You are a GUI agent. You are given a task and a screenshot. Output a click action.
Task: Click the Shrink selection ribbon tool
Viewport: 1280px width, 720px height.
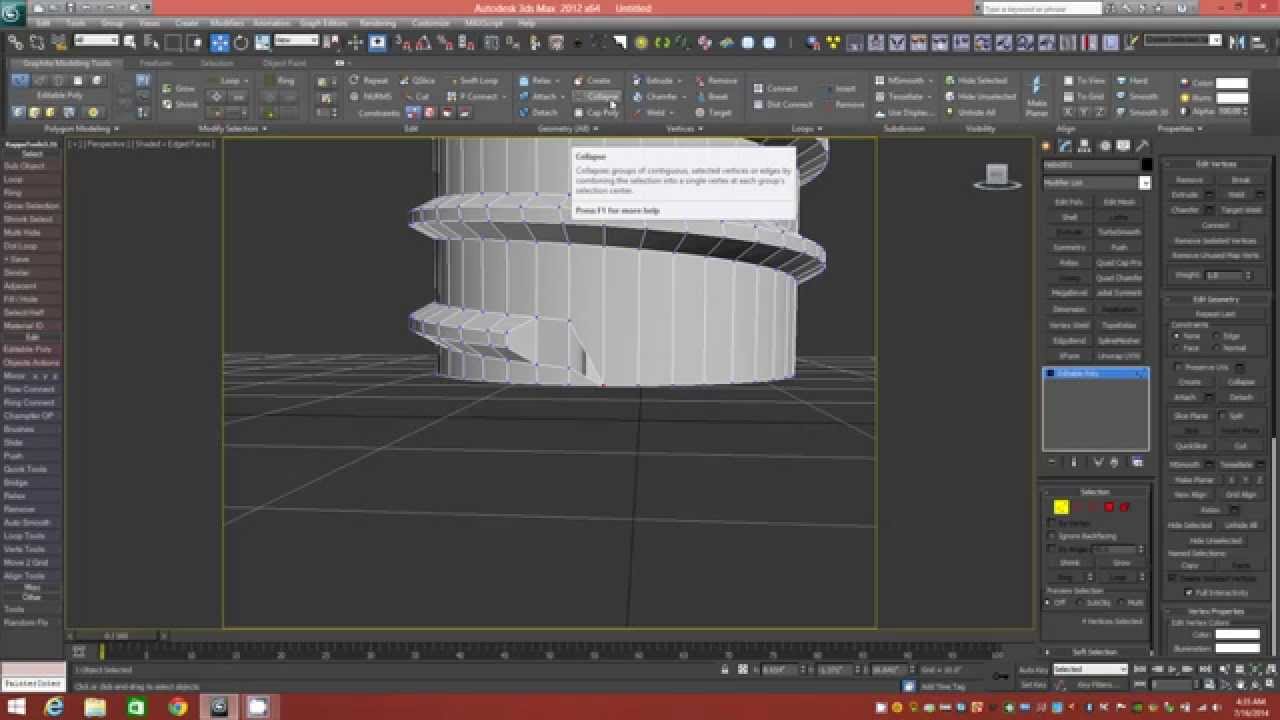tap(180, 104)
